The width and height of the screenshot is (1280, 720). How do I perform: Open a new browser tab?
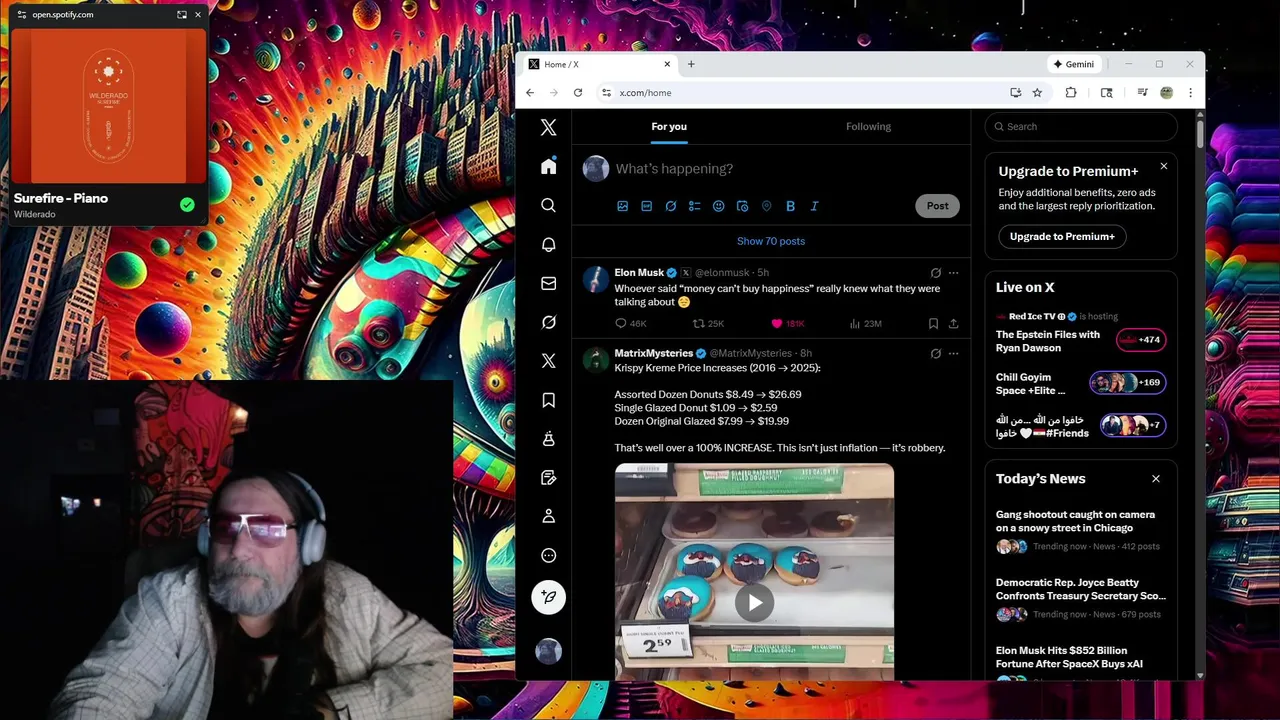[x=691, y=64]
